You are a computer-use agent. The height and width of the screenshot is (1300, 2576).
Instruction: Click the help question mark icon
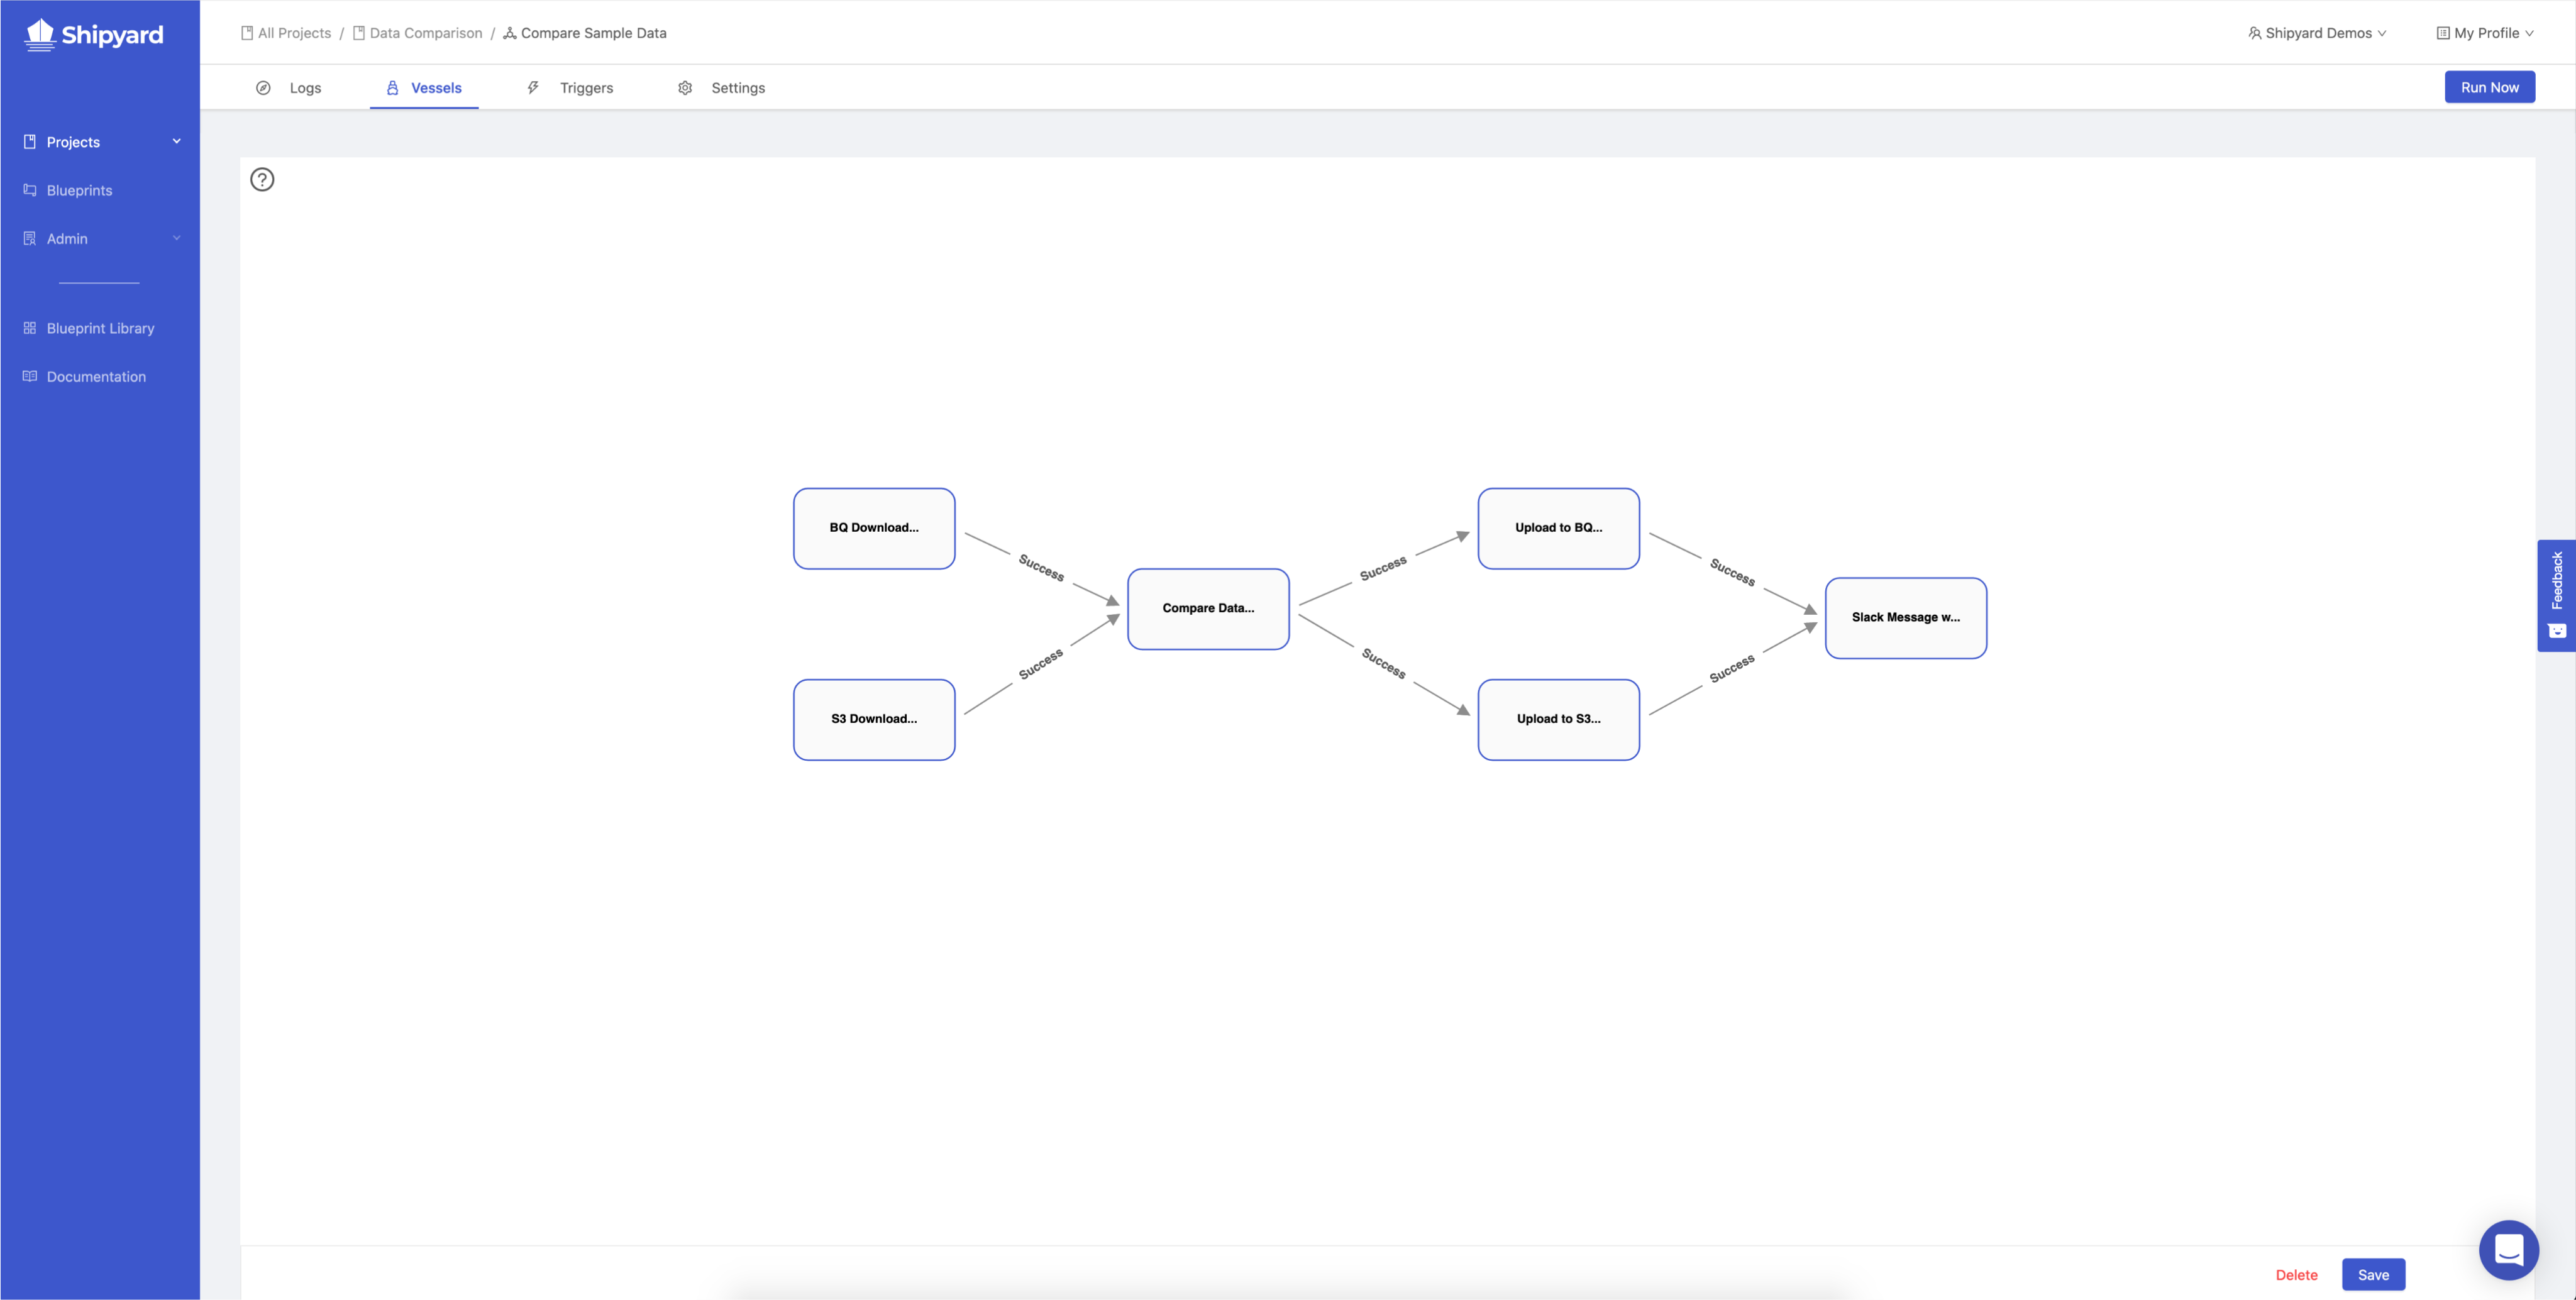coord(262,179)
